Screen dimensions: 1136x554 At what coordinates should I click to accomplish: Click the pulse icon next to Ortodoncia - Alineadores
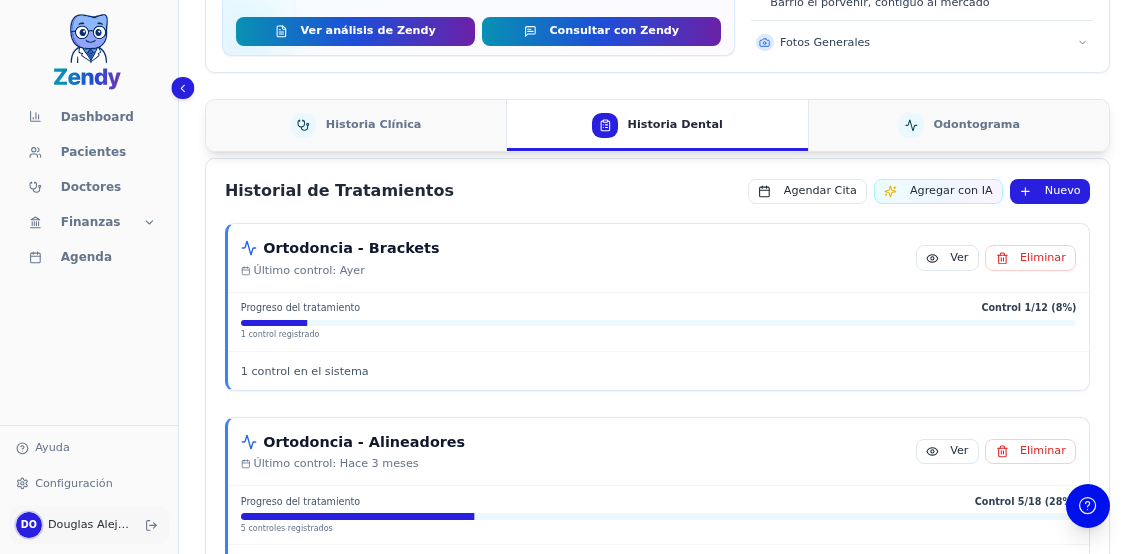click(x=249, y=442)
